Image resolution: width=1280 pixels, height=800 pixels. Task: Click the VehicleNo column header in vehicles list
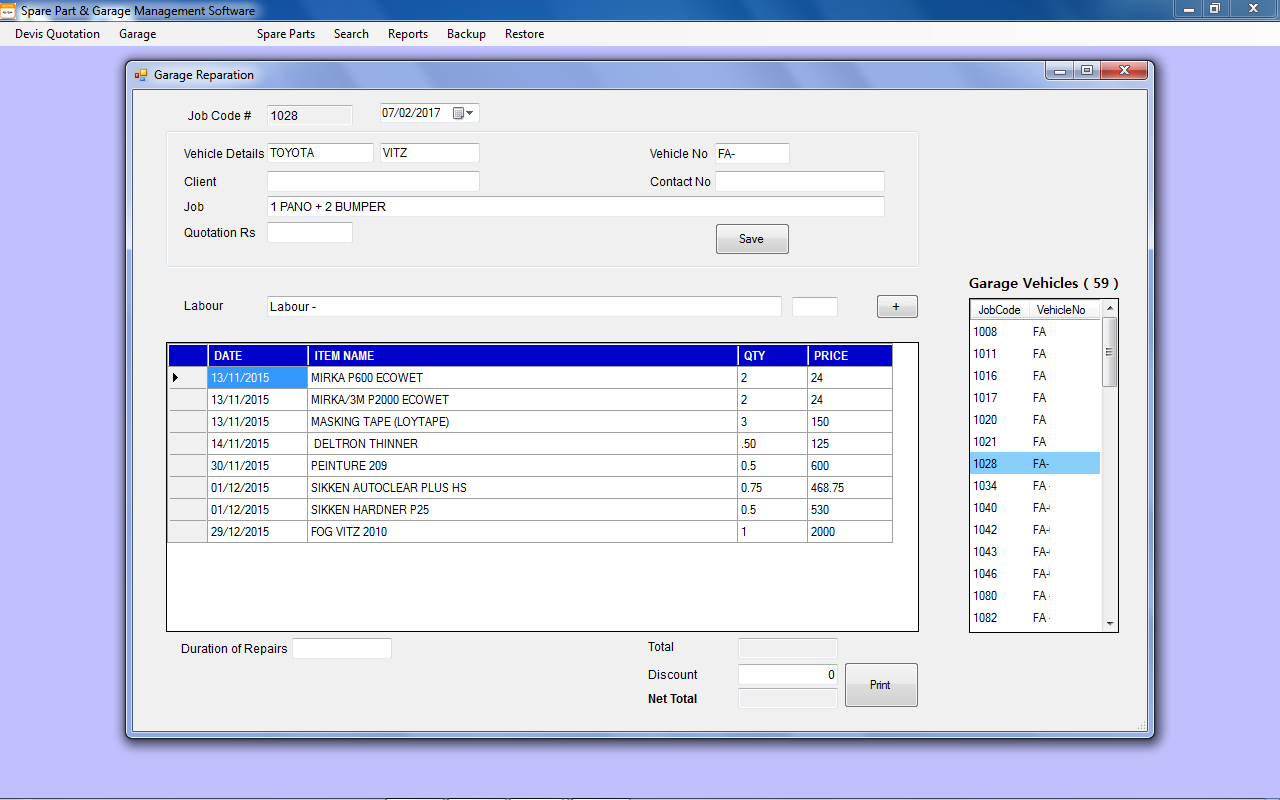coord(1064,310)
